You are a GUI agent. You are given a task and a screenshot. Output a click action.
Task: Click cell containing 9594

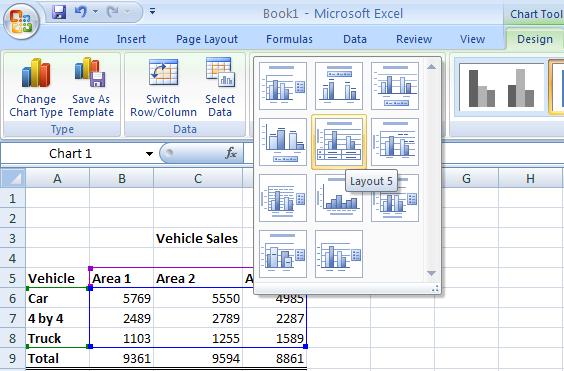pyautogui.click(x=198, y=358)
